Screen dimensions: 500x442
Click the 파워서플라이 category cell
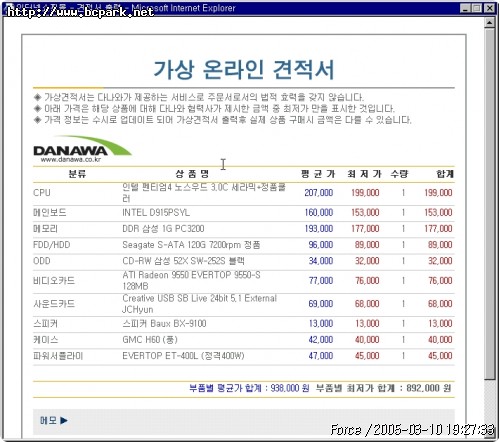point(58,356)
